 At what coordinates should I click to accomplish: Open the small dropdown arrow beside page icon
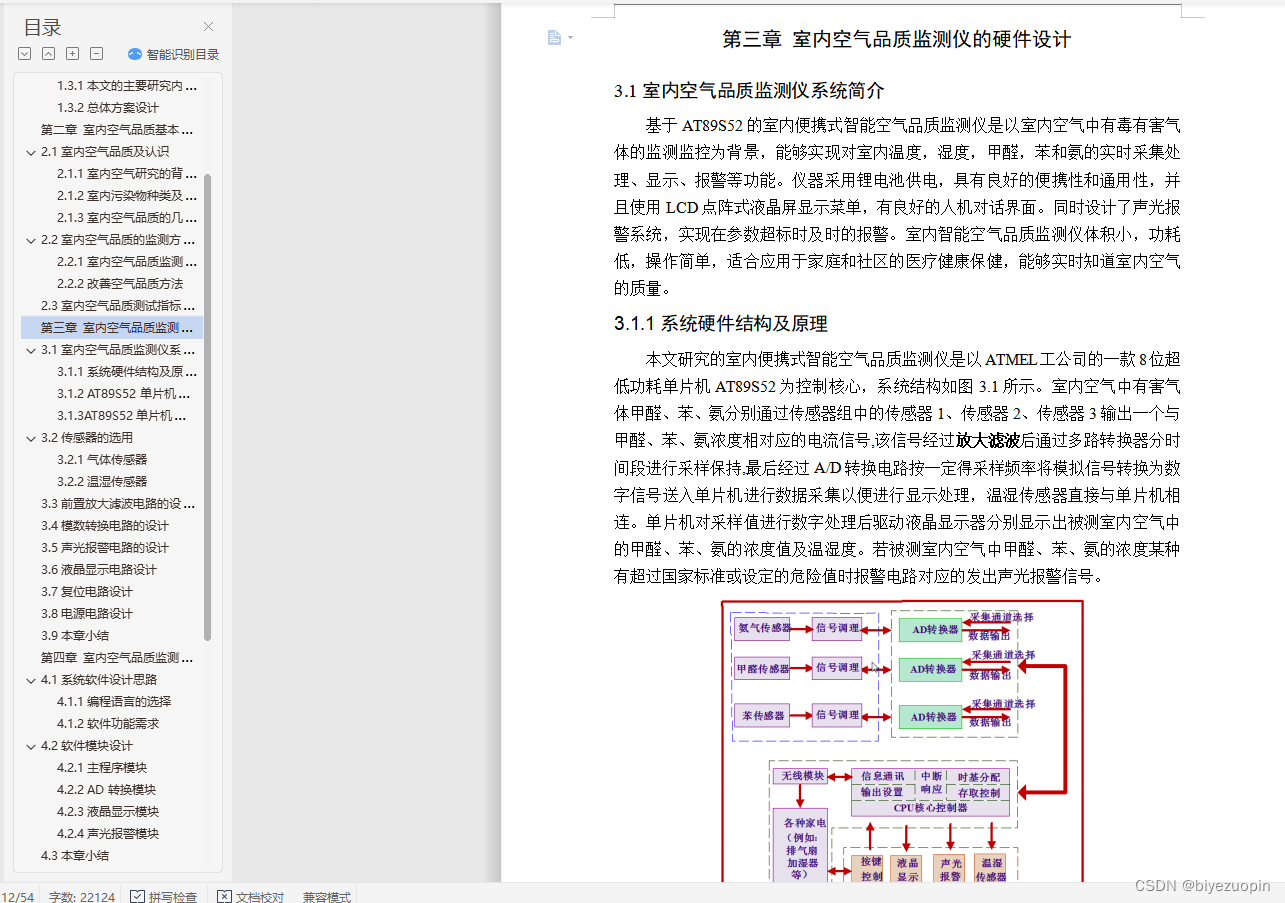[x=570, y=38]
